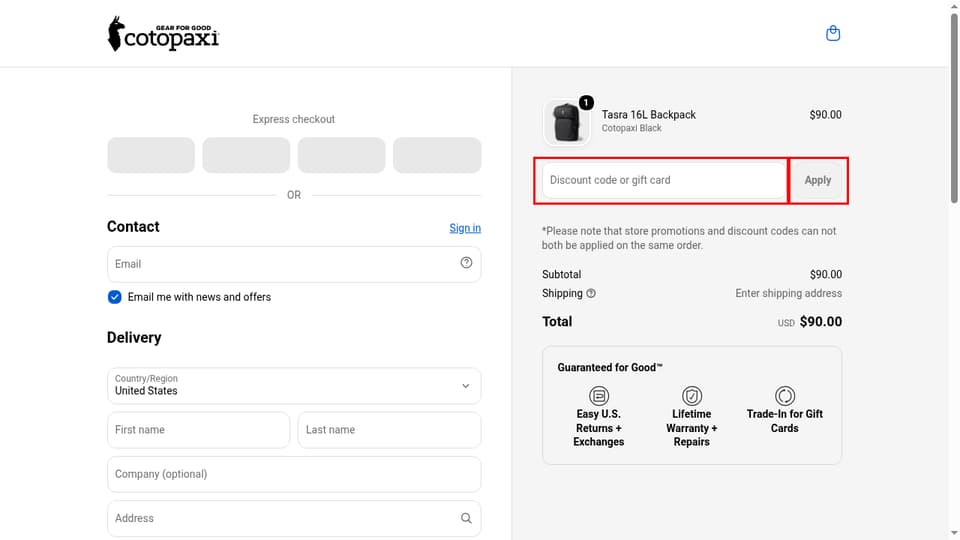Image resolution: width=960 pixels, height=540 pixels.
Task: Click the Guaranteed for Good heading
Action: click(x=610, y=367)
